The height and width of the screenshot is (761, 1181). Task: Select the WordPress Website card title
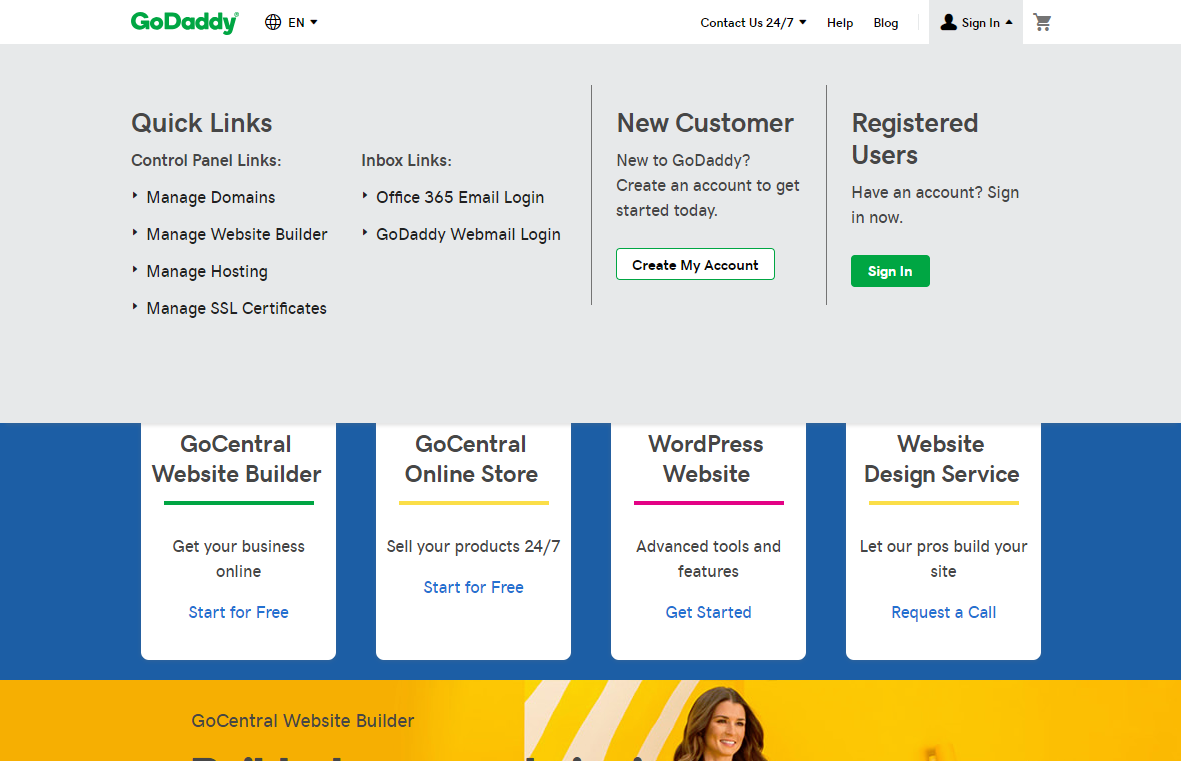pos(706,459)
